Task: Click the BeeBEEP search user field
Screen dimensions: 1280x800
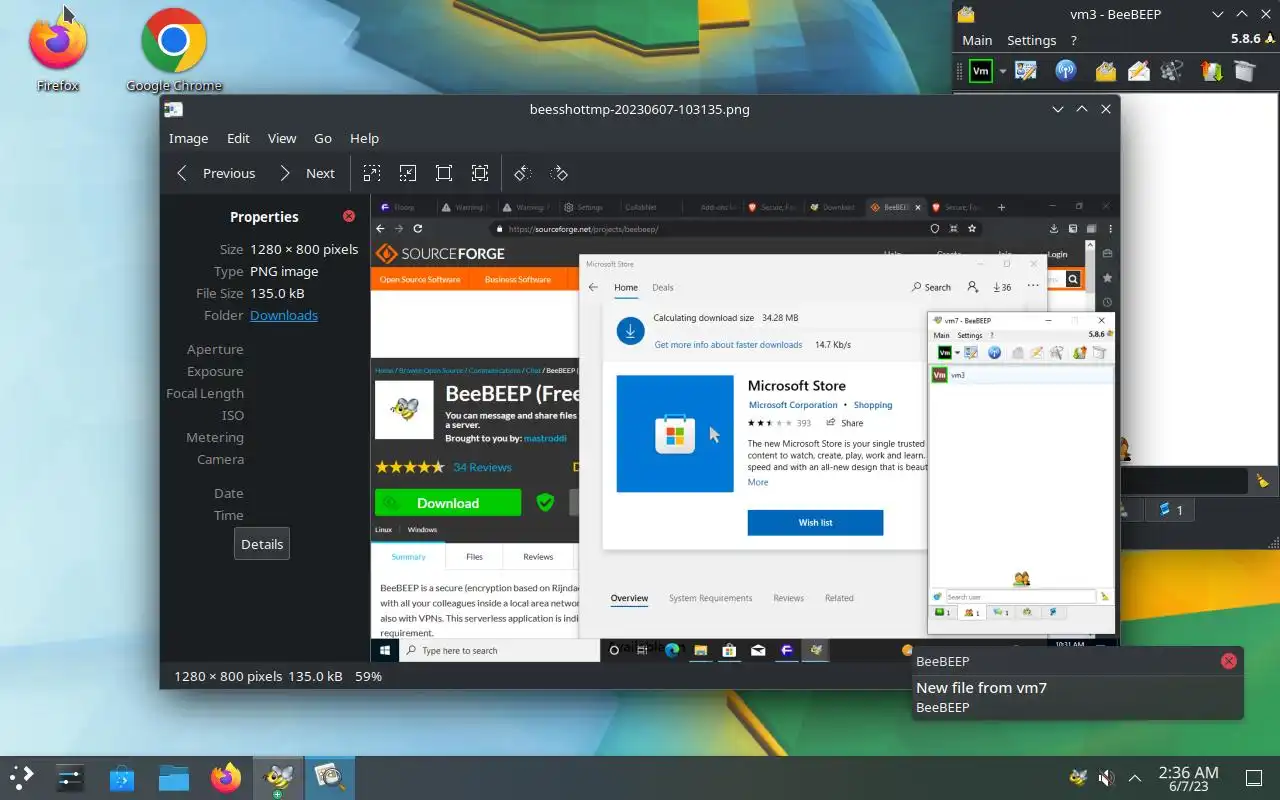Action: coord(1185,481)
